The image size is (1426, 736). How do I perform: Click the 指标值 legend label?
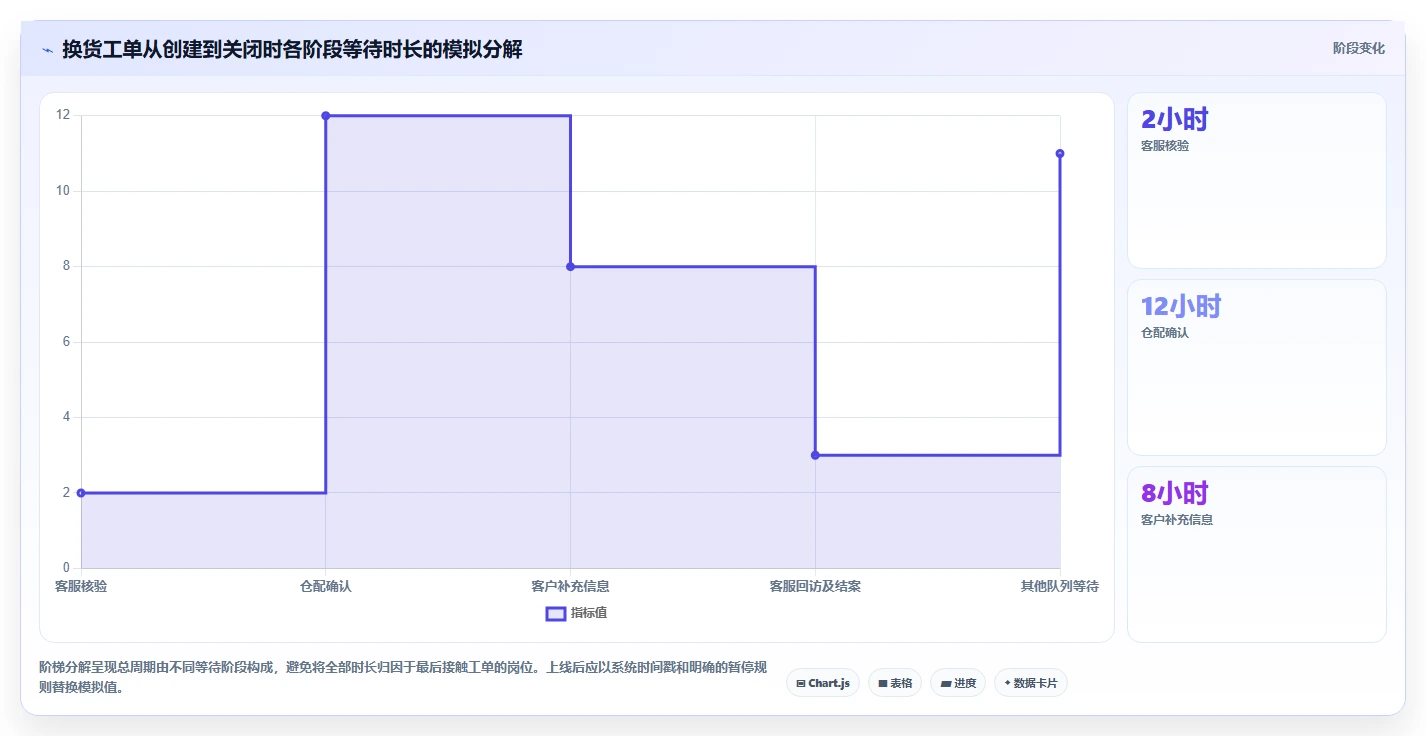[589, 613]
